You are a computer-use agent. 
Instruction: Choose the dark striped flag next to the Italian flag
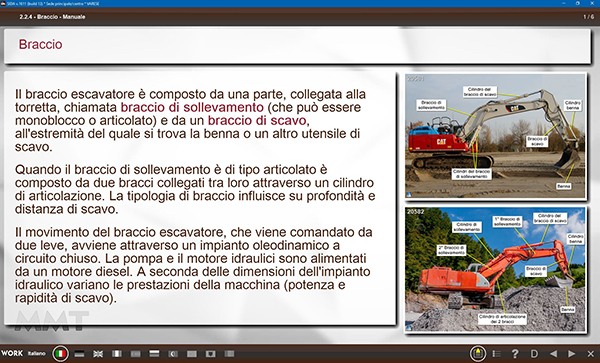point(79,354)
